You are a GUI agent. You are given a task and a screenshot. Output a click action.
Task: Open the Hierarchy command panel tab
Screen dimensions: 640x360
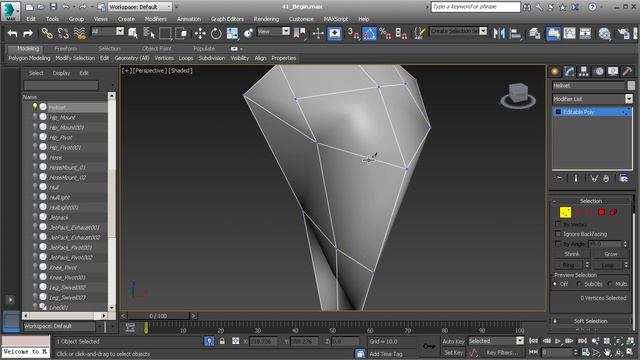coord(584,71)
